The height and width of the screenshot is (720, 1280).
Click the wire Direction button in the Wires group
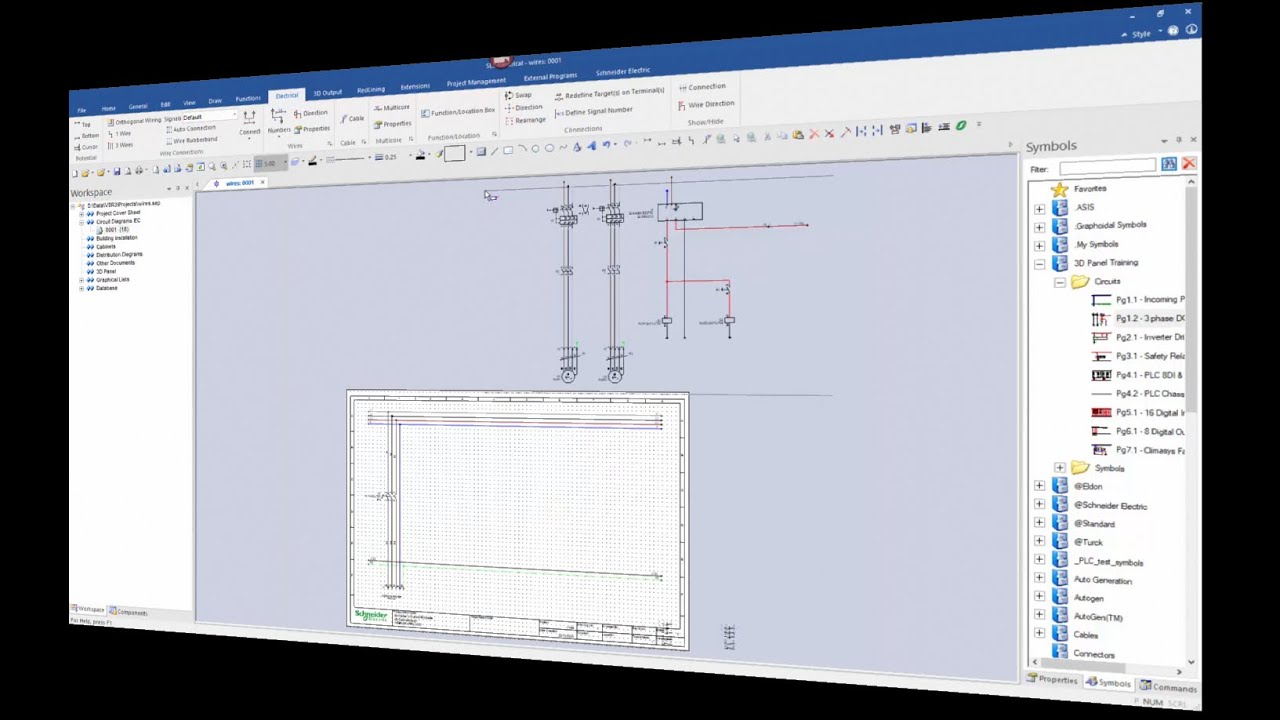[311, 113]
